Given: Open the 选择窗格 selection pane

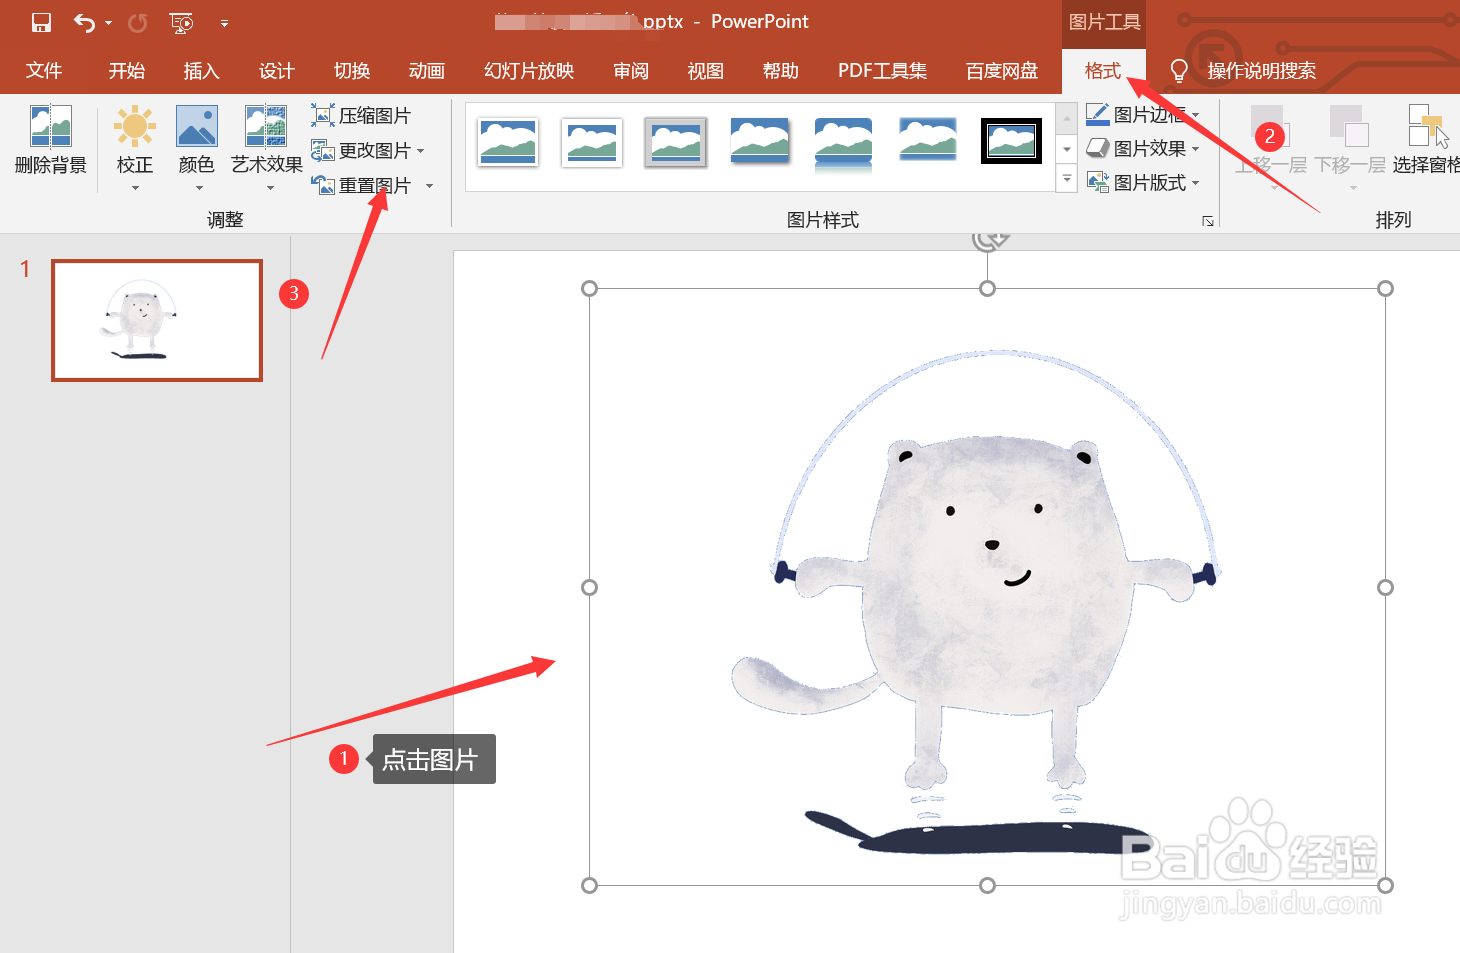Looking at the screenshot, I should 1427,140.
